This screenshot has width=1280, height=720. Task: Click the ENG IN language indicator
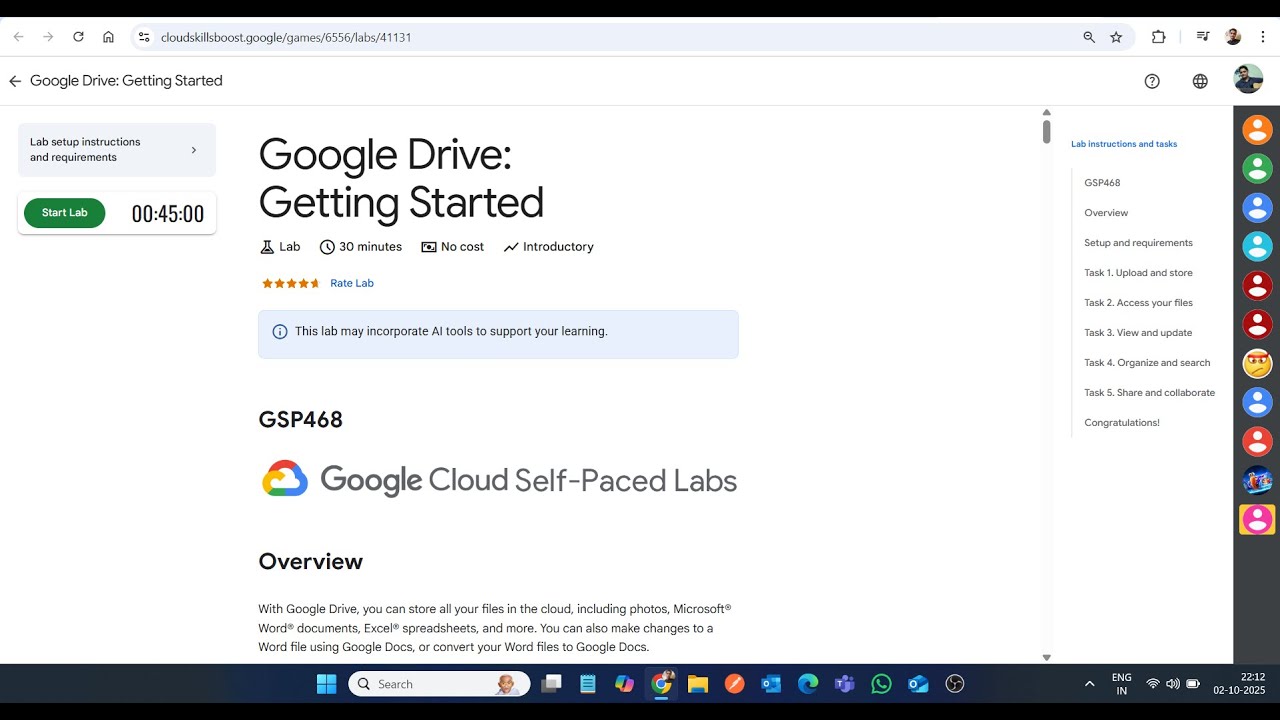coord(1122,684)
